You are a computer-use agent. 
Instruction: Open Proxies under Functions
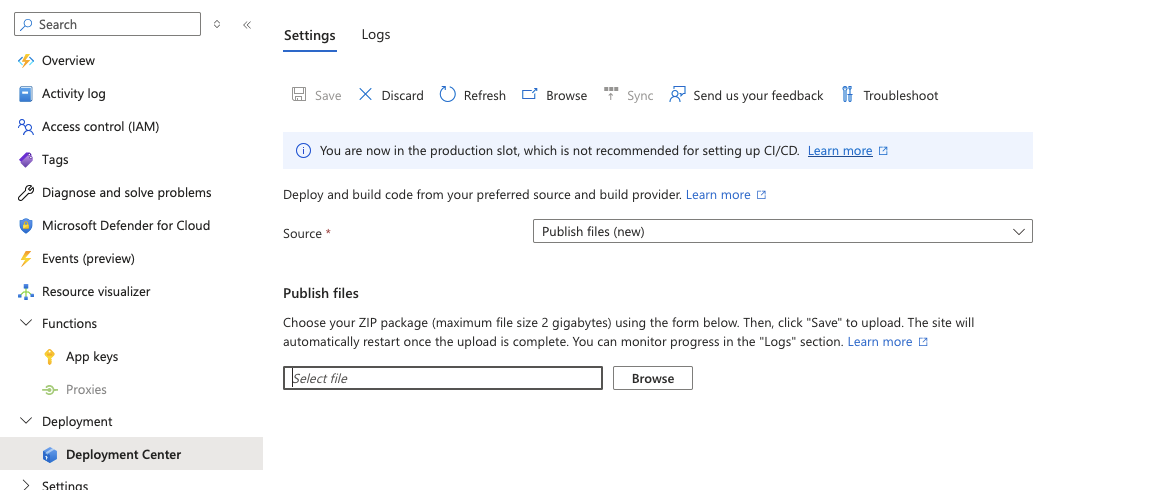click(x=86, y=389)
